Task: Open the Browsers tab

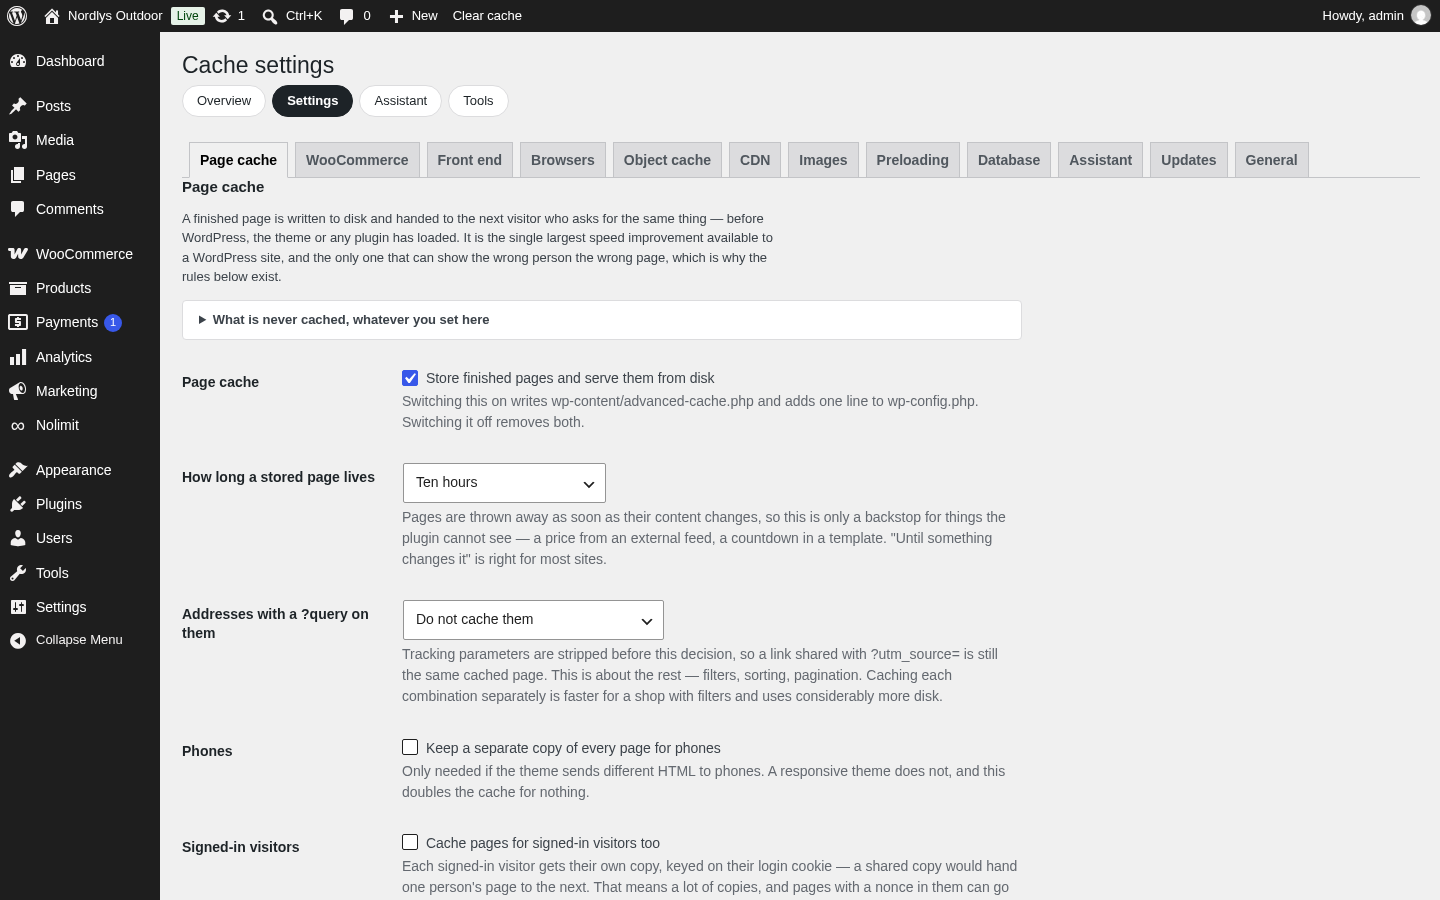Action: pyautogui.click(x=563, y=160)
